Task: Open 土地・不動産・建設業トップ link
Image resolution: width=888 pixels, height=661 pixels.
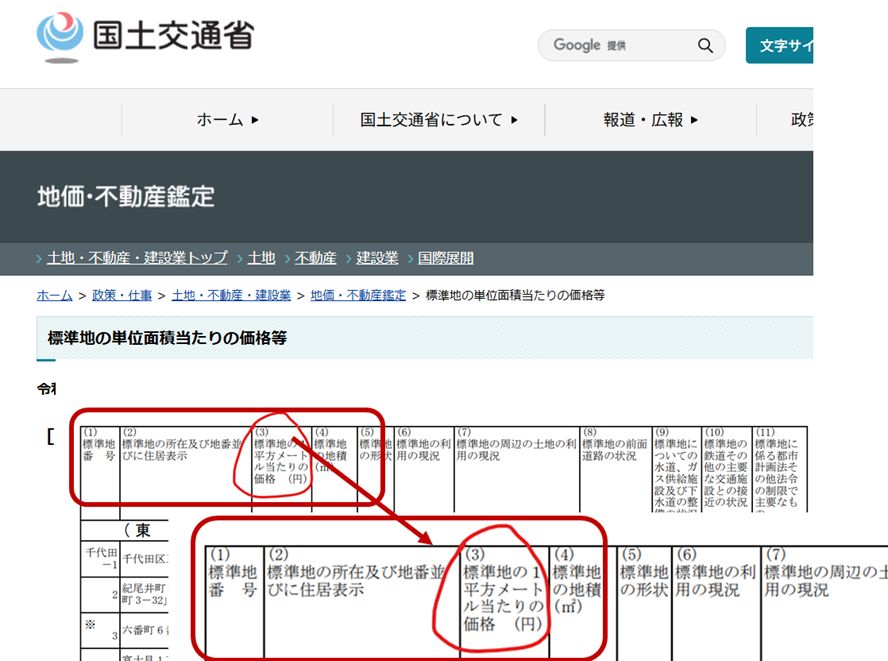Action: (x=137, y=258)
